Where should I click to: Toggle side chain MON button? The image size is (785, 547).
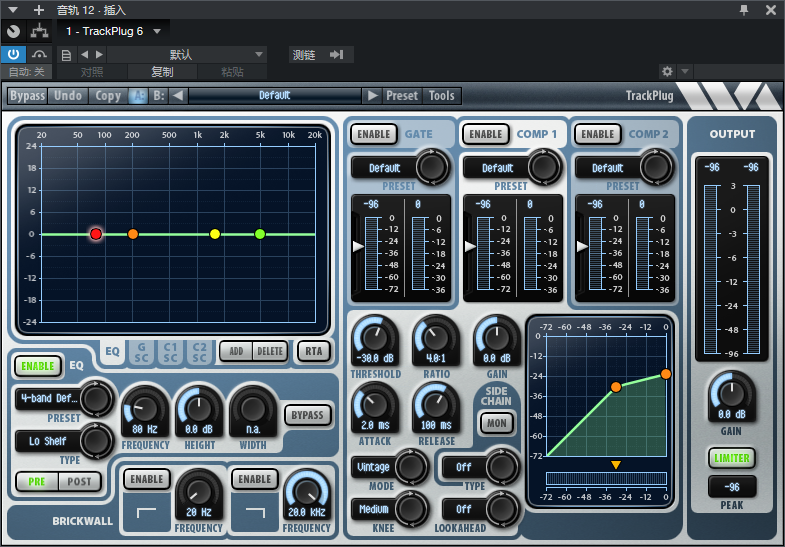497,423
